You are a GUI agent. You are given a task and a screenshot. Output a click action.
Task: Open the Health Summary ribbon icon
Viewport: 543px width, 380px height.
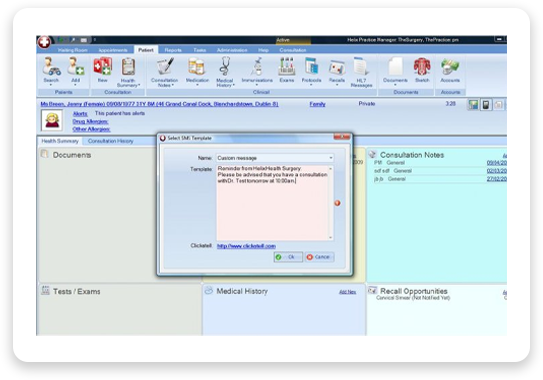point(128,67)
